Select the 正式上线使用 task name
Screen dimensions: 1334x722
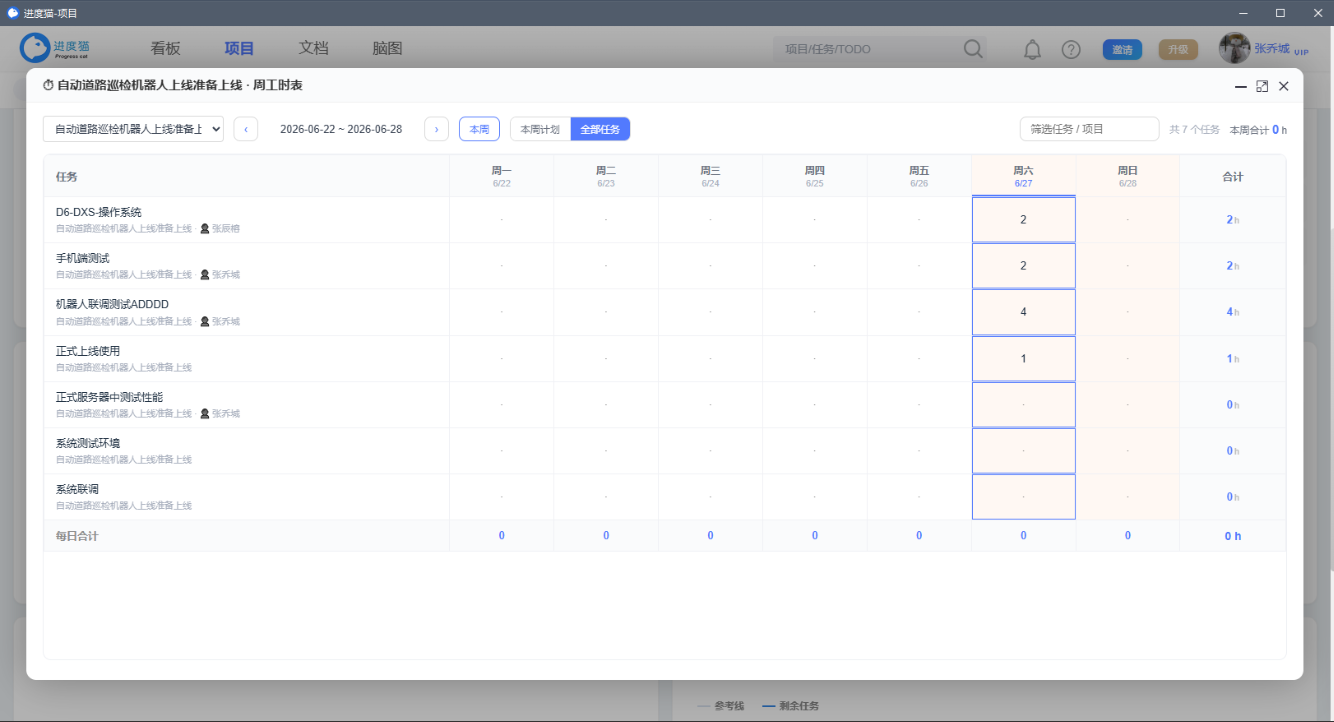click(88, 351)
